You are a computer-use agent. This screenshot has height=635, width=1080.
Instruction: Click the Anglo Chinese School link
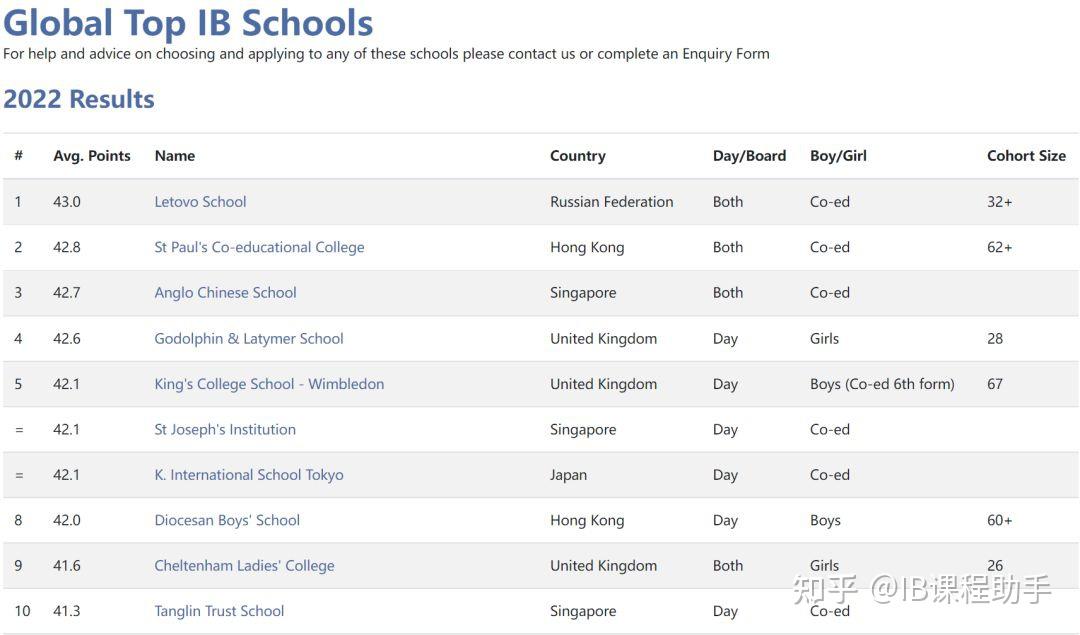point(225,293)
